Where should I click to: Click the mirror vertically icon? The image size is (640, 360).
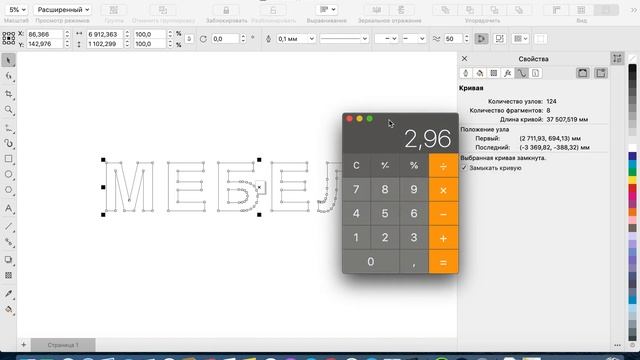pos(401,10)
